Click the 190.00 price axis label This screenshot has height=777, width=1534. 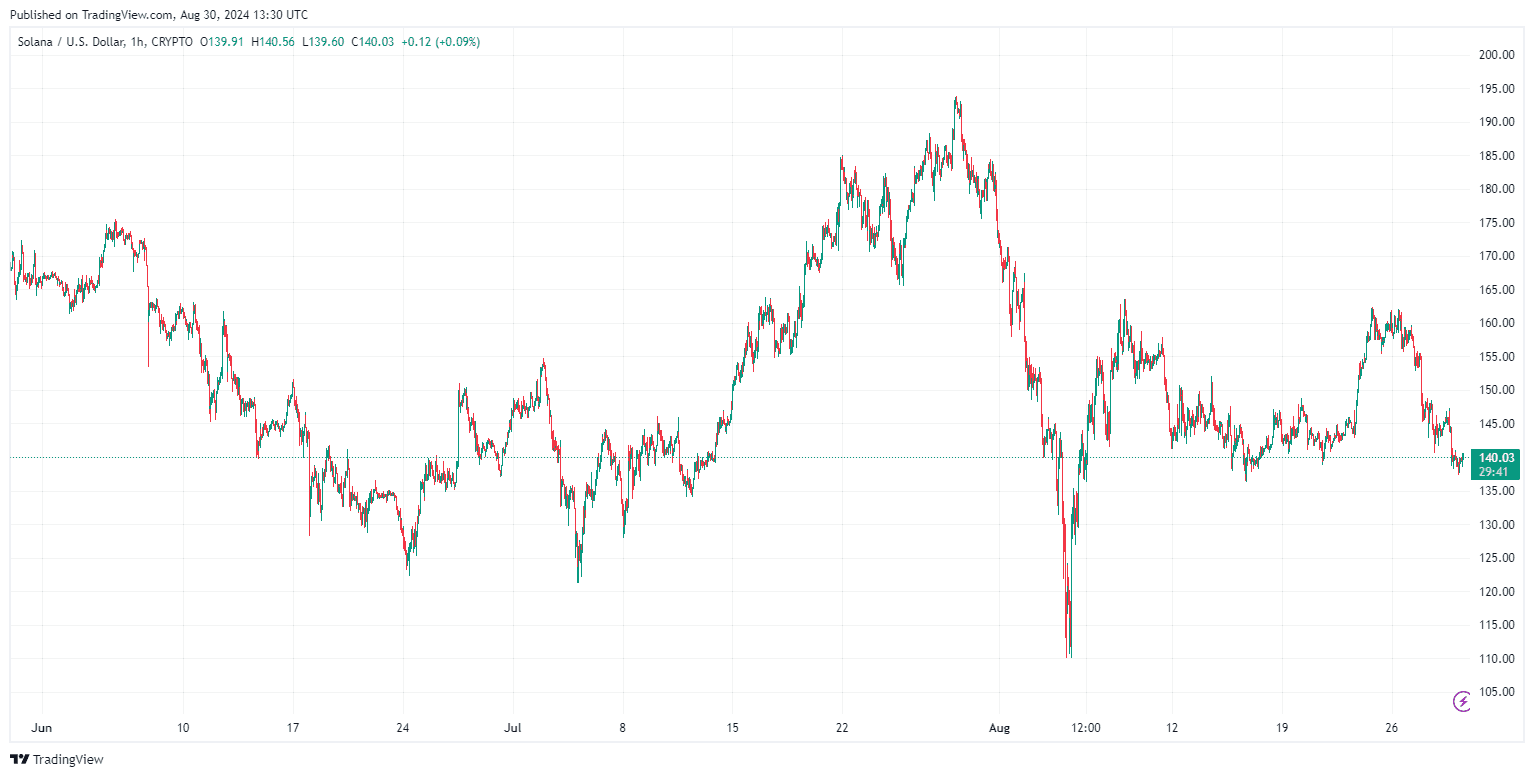(x=1496, y=122)
